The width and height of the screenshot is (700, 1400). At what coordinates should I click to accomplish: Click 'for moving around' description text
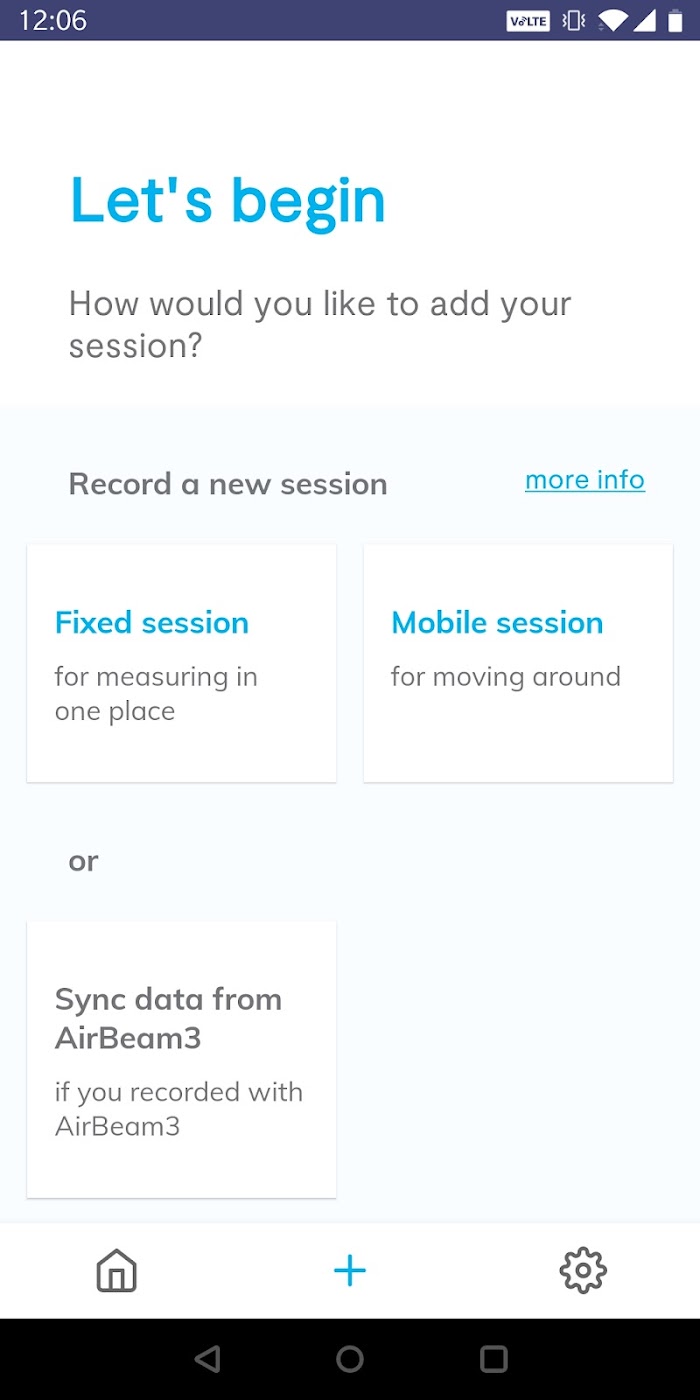tap(506, 677)
